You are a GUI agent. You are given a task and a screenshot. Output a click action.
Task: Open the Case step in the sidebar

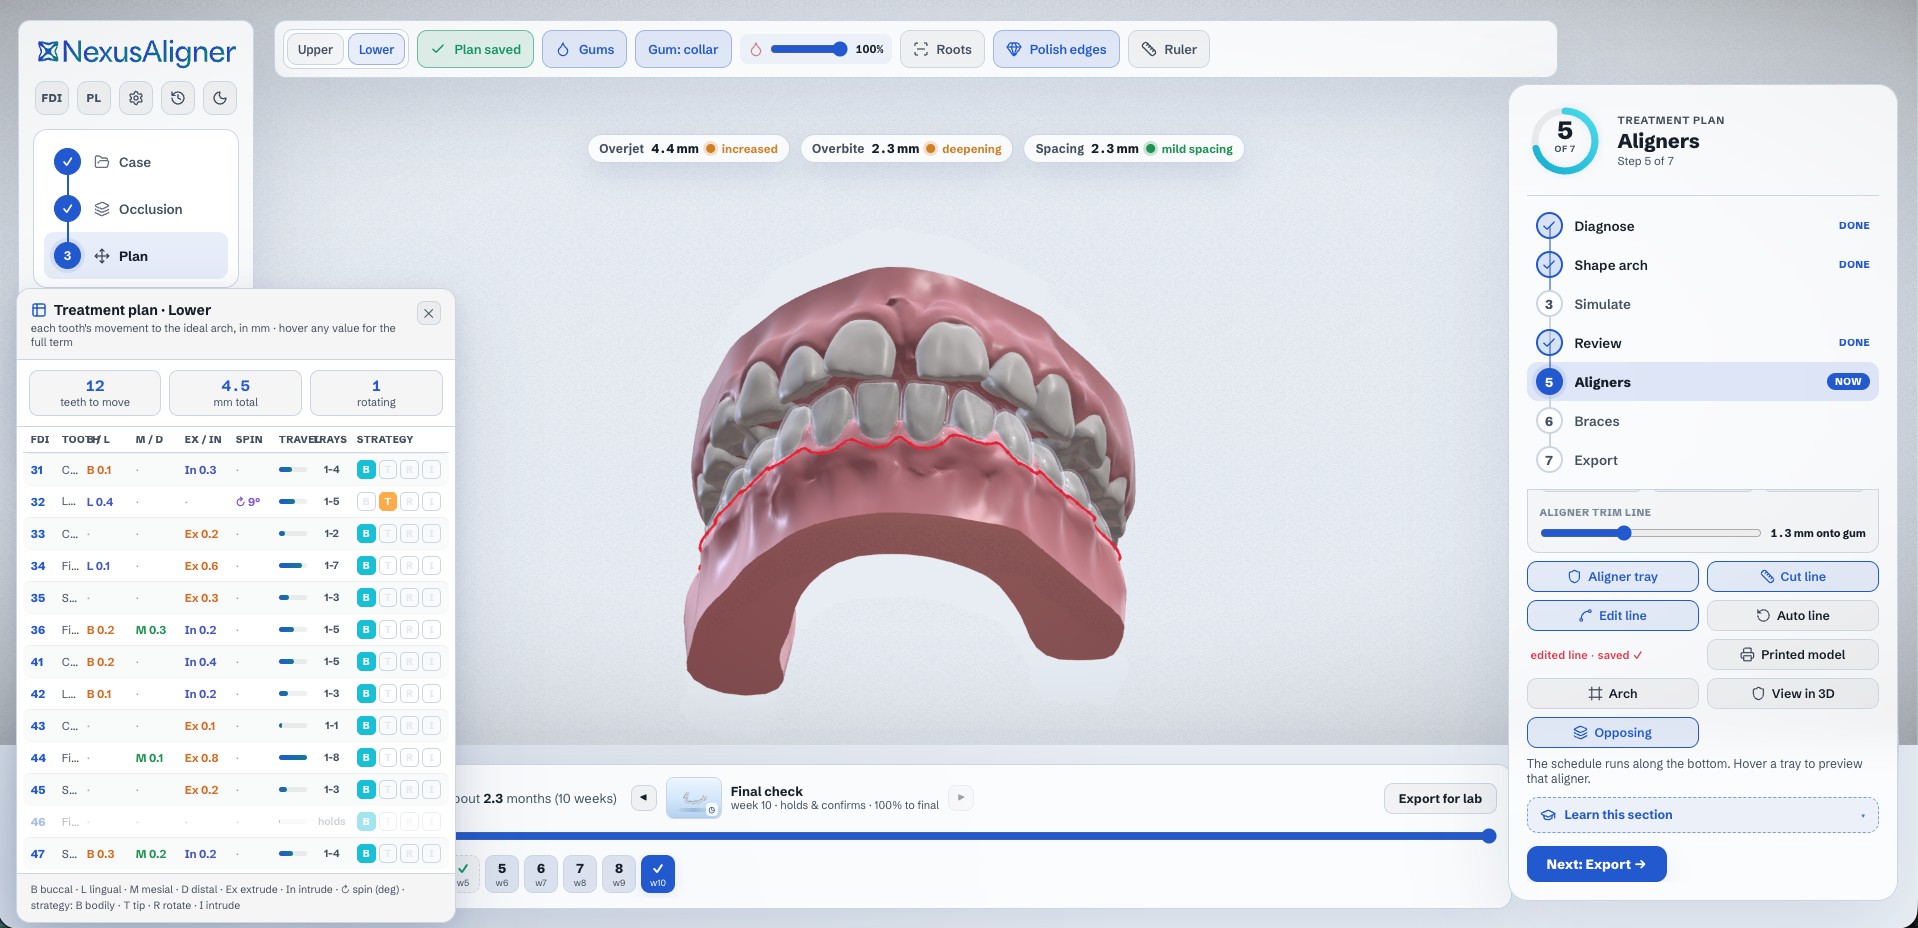click(x=136, y=162)
